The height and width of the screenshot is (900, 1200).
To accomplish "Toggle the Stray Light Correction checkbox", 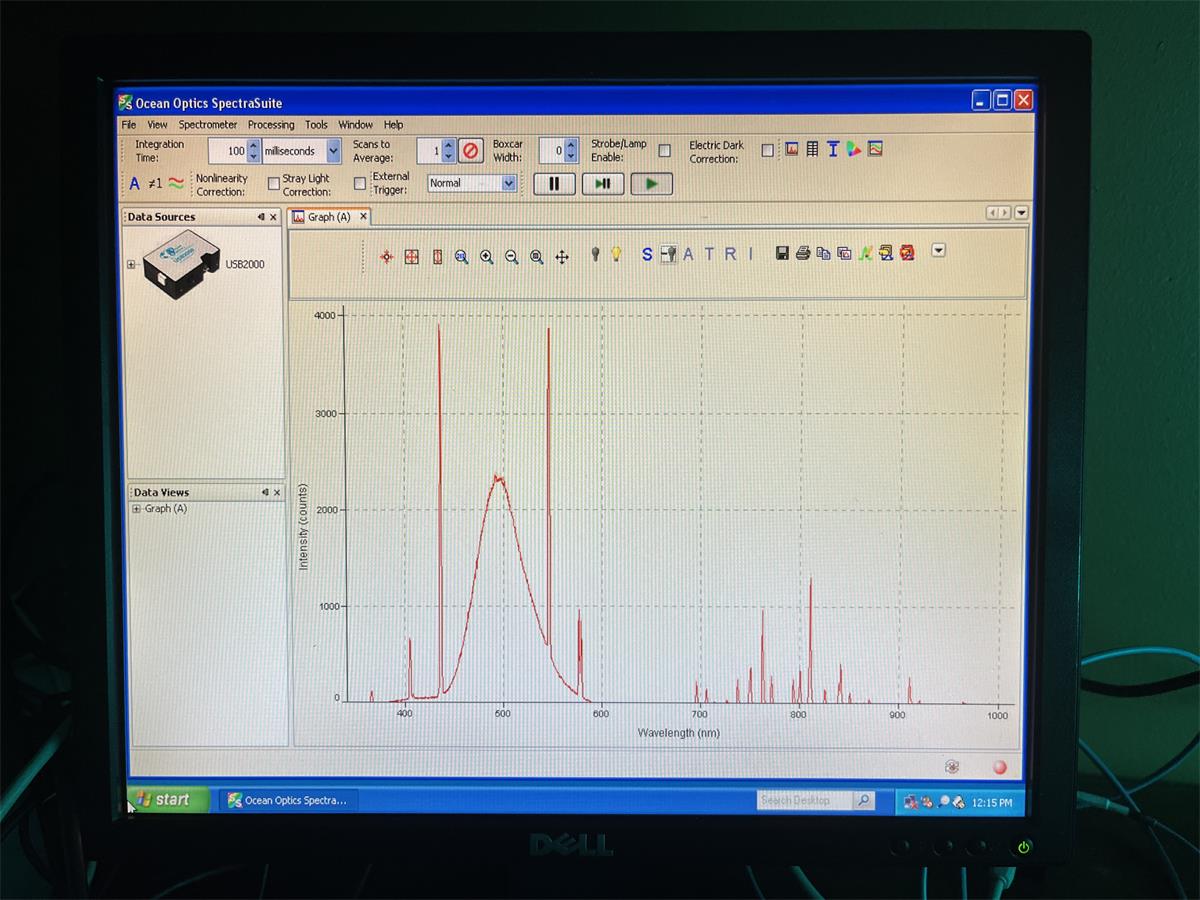I will coord(360,184).
